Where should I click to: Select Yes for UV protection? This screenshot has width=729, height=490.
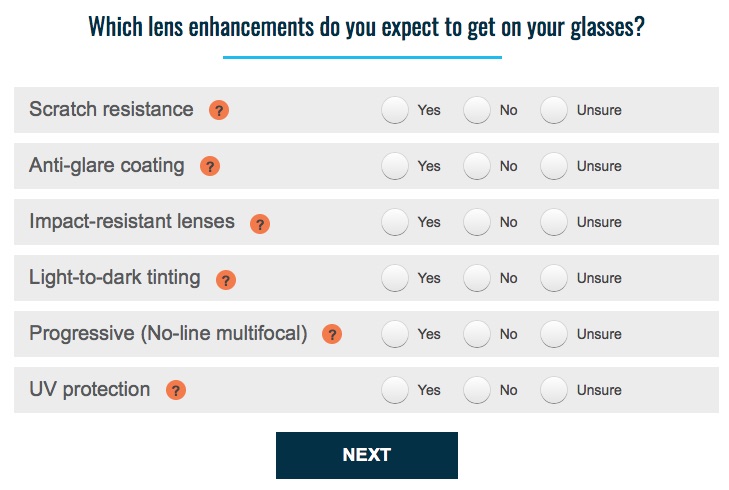[395, 390]
